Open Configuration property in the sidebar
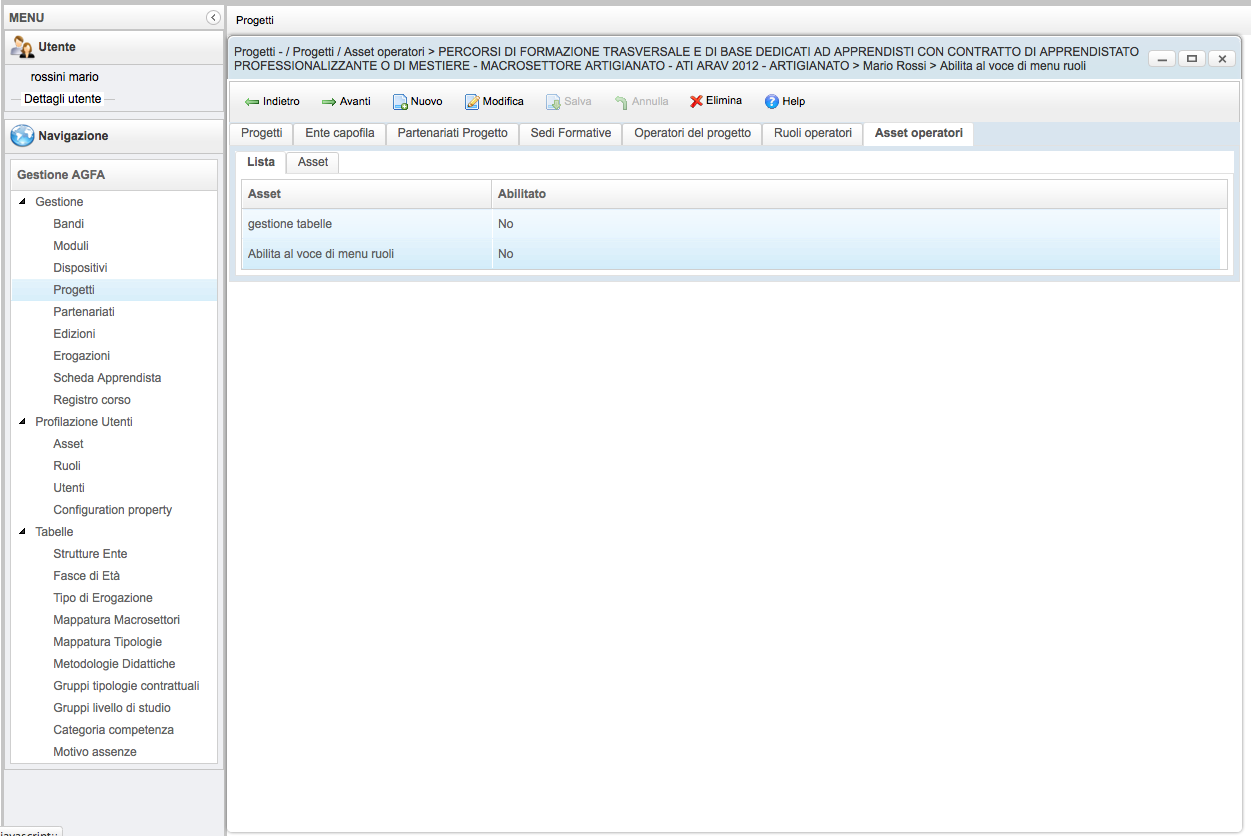The image size is (1251, 836). 112,510
